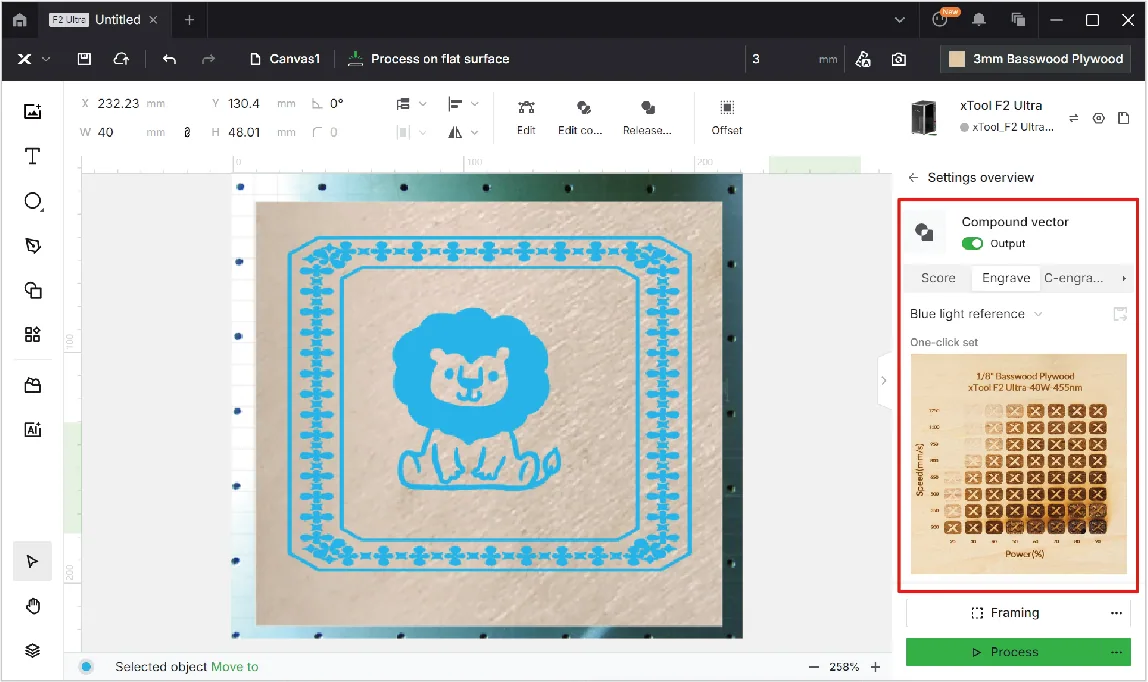Image resolution: width=1148 pixels, height=682 pixels.
Task: Choose the ellipse shape tool
Action: 33,201
